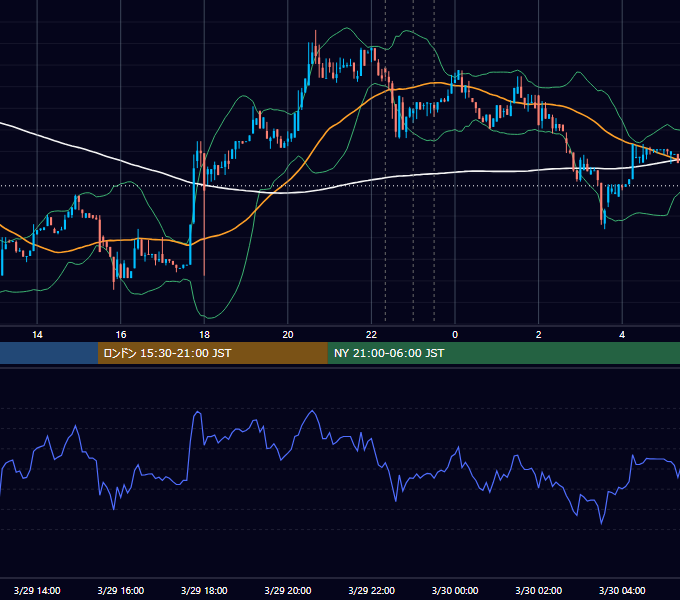Select the tall red candle wick at 18:00
The width and height of the screenshot is (680, 600).
(x=204, y=217)
